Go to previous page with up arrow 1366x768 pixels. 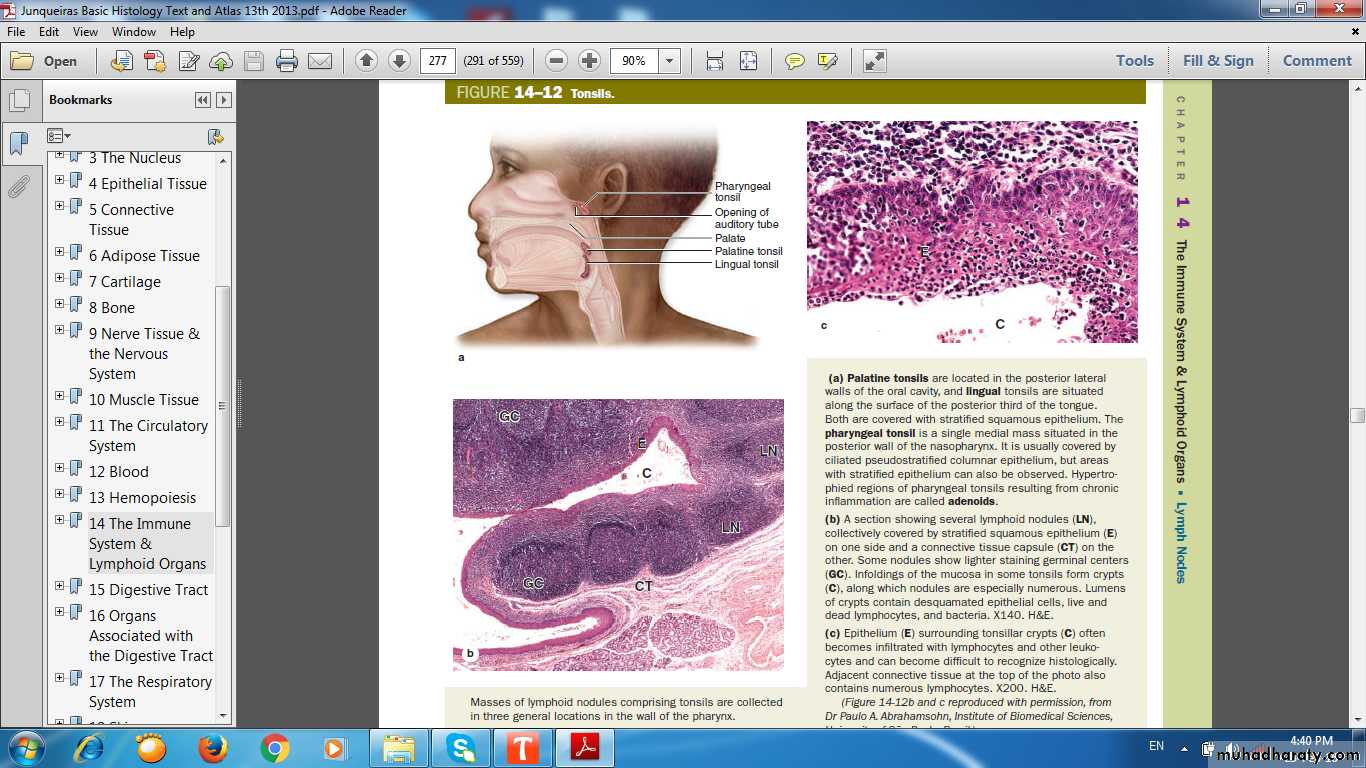[x=366, y=61]
